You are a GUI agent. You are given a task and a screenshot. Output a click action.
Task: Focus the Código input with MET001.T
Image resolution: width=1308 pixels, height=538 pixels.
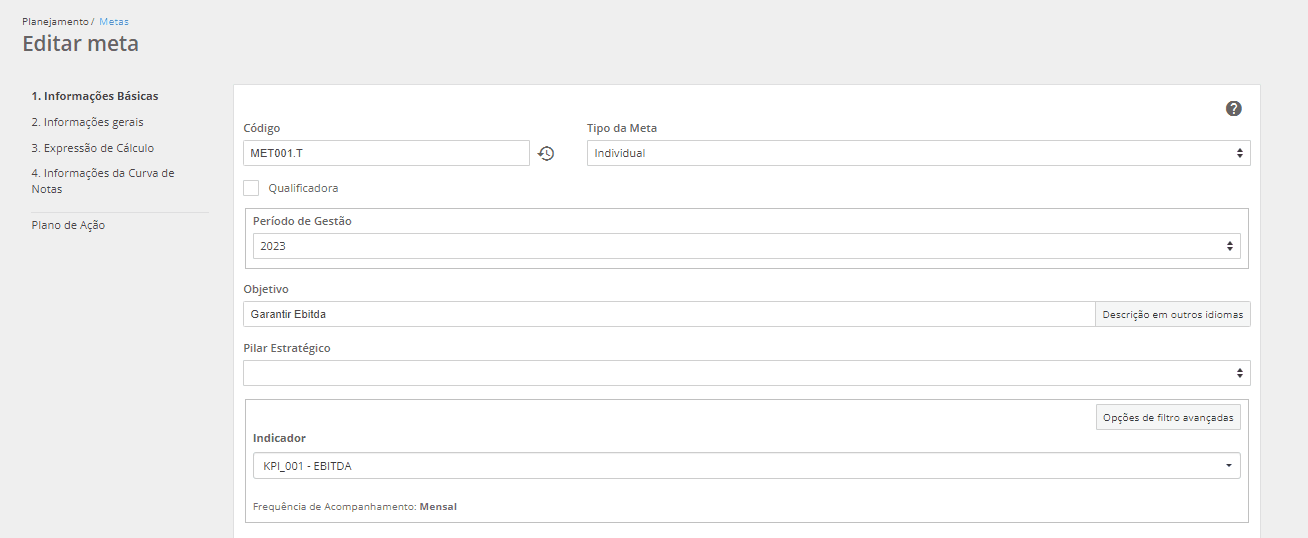tap(386, 153)
